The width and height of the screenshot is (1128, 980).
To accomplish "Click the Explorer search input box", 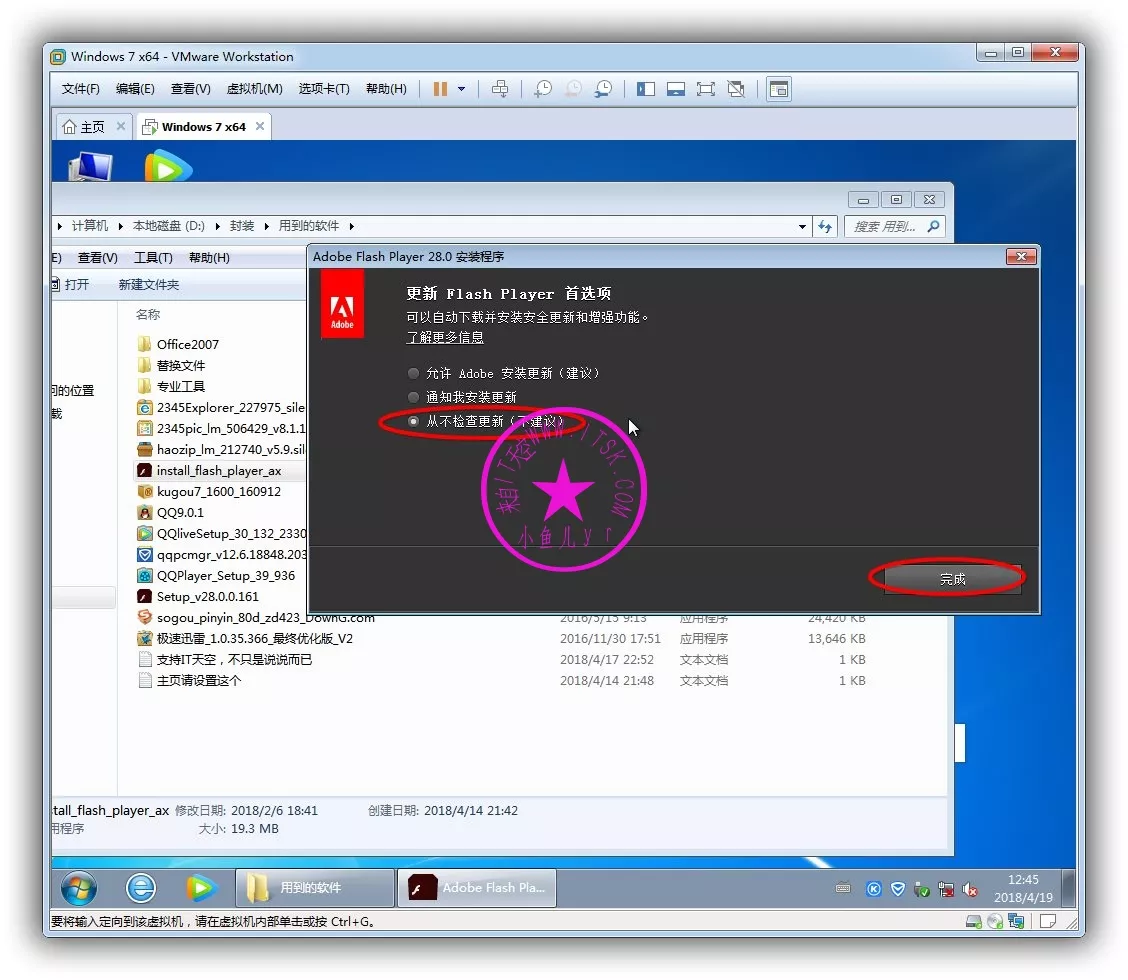I will pos(884,227).
